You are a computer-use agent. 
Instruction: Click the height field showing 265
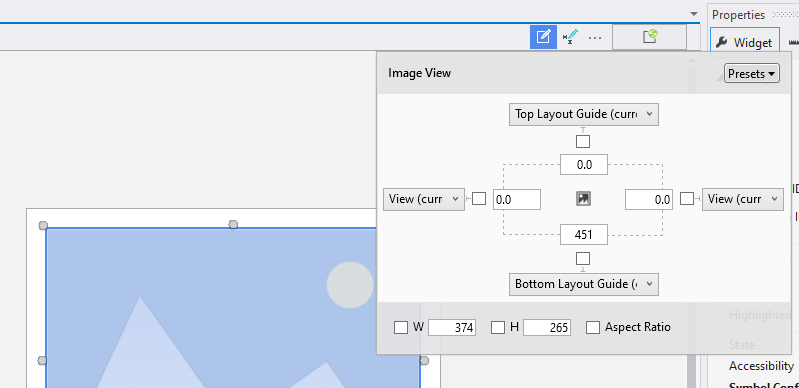[547, 328]
